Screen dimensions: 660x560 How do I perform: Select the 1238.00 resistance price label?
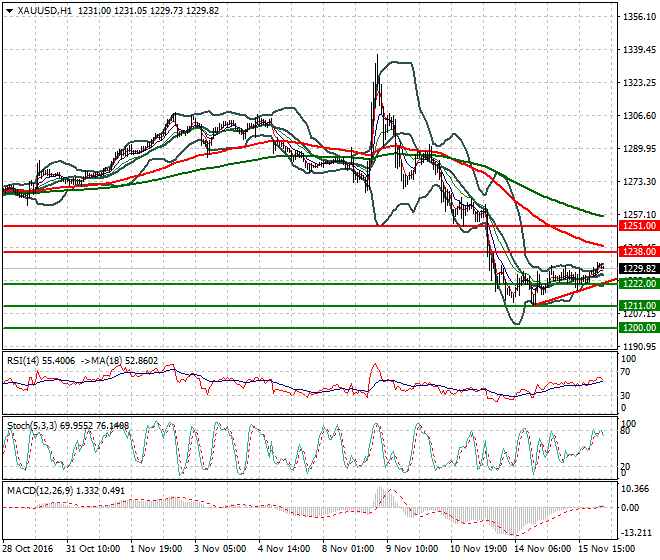[x=639, y=252]
